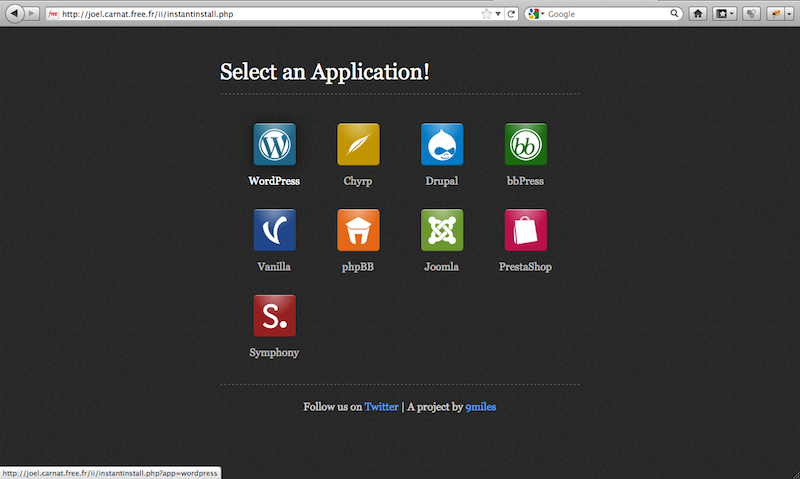Go forward with the browser forward arrow
Screen dimensions: 800x479
coord(31,13)
